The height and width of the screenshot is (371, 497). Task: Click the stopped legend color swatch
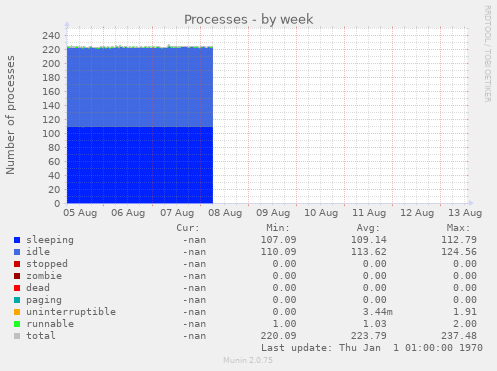pos(17,264)
